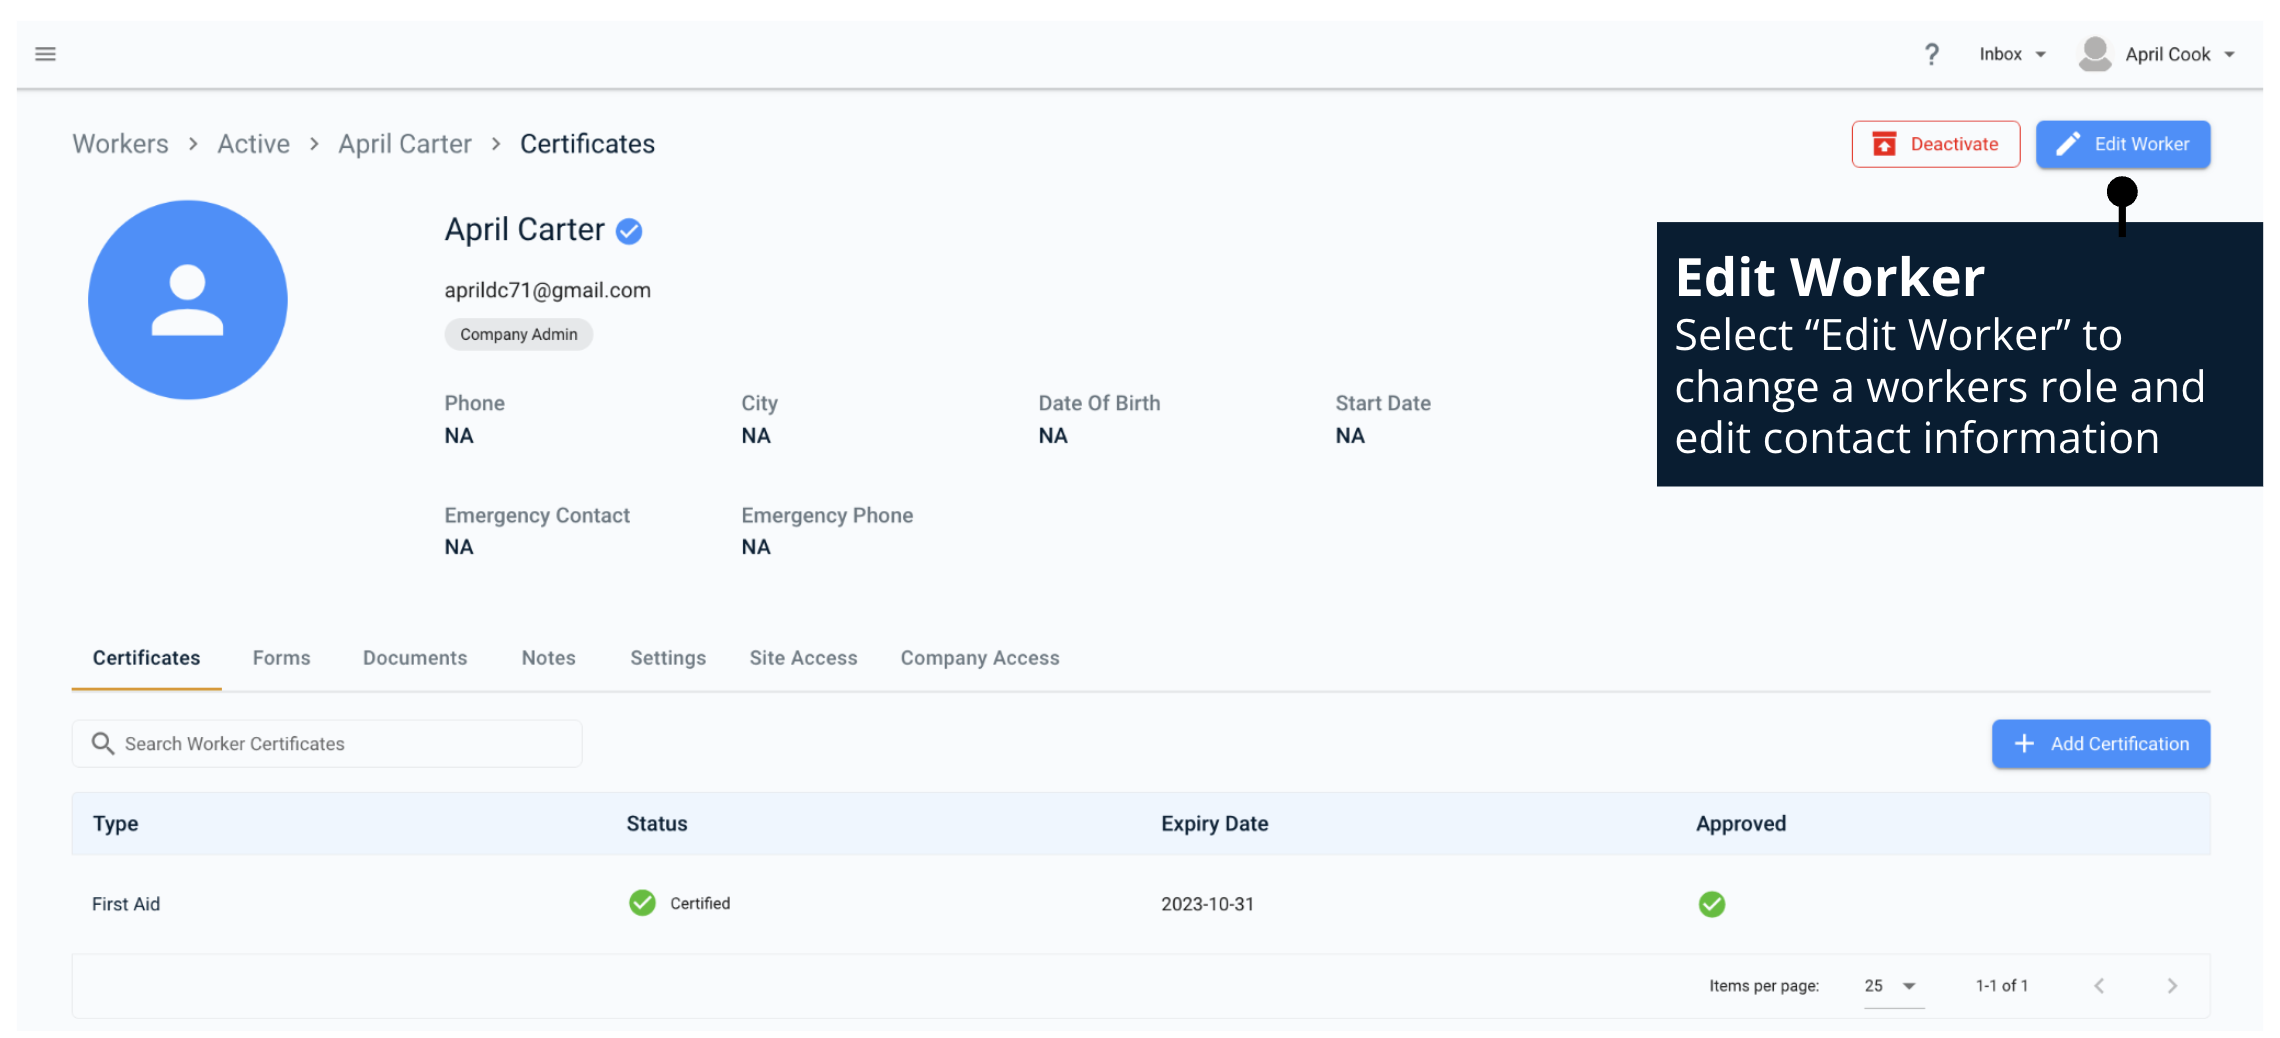This screenshot has height=1038, width=2280.
Task: Click the search magnifier in the certificates search bar
Action: 104,743
